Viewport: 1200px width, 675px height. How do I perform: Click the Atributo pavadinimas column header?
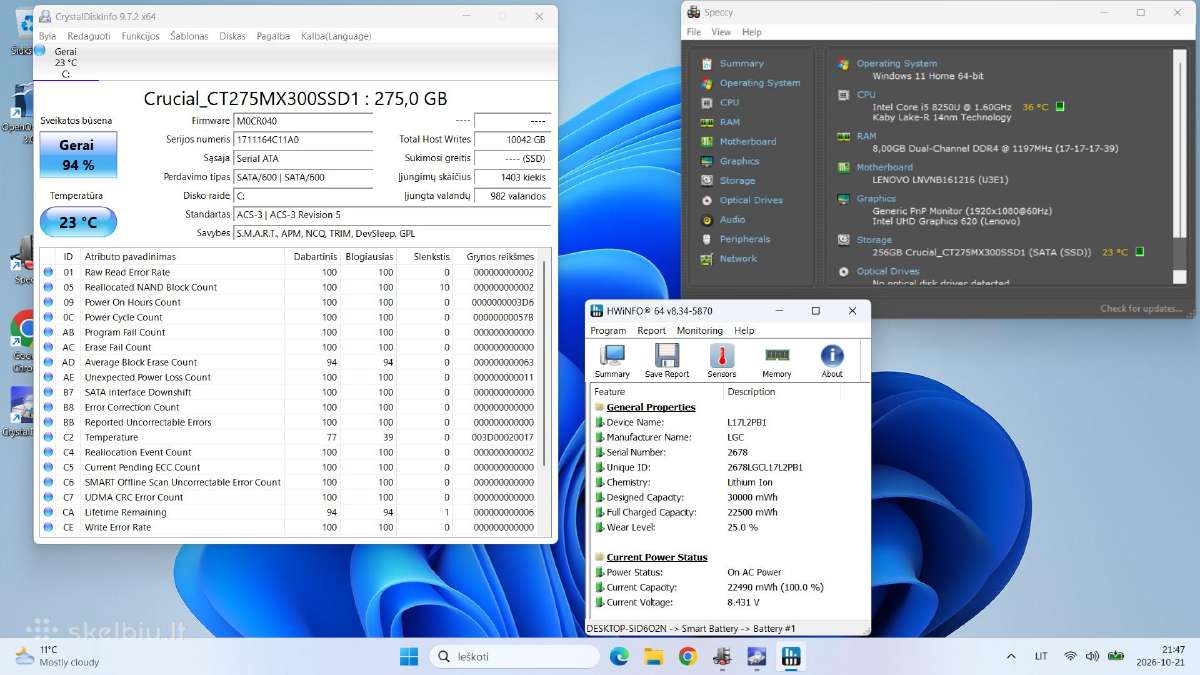[182, 257]
